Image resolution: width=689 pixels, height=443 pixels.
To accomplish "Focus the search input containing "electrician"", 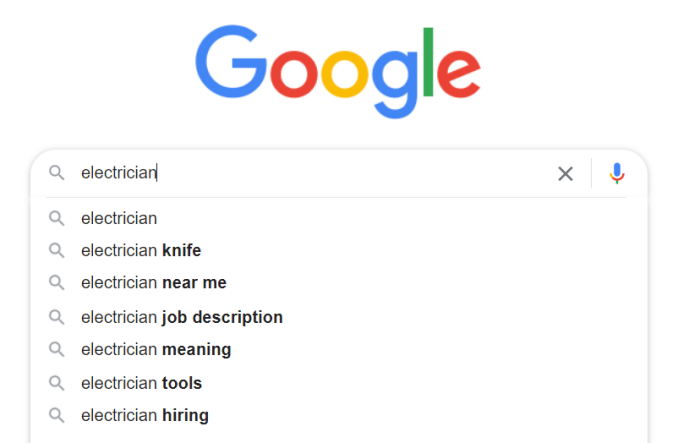I will click(314, 173).
